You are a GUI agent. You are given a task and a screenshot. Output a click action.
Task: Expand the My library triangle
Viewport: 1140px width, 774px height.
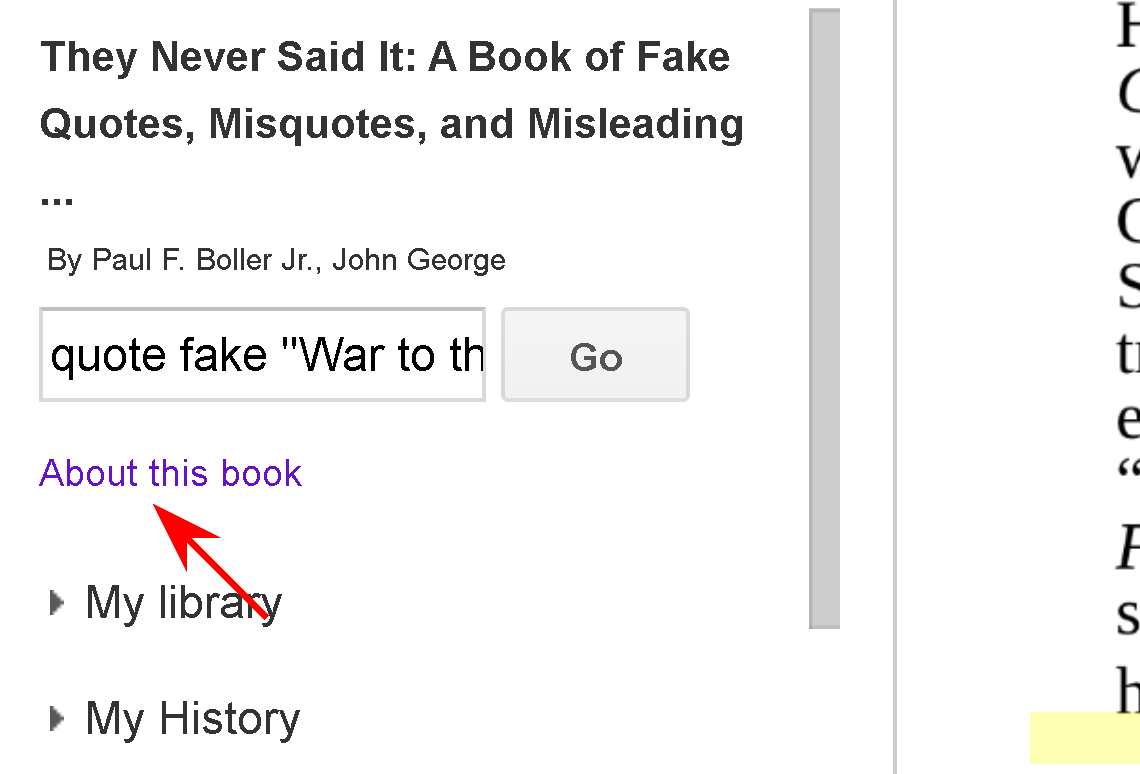tap(57, 603)
